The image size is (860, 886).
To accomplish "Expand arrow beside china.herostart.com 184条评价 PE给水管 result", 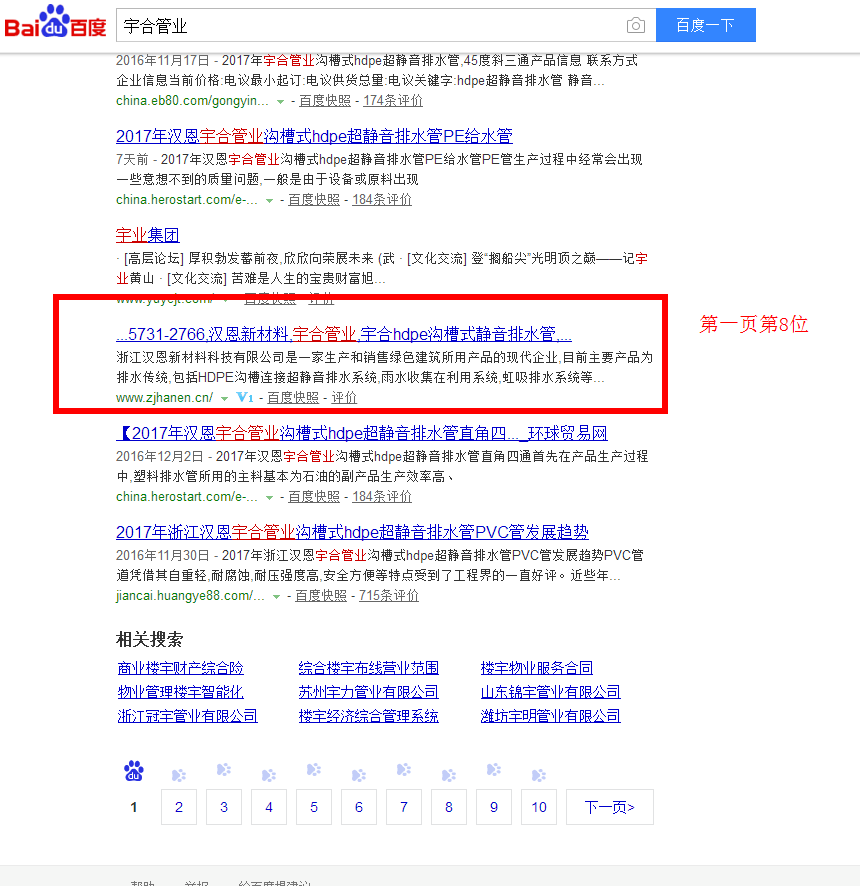I will (270, 201).
